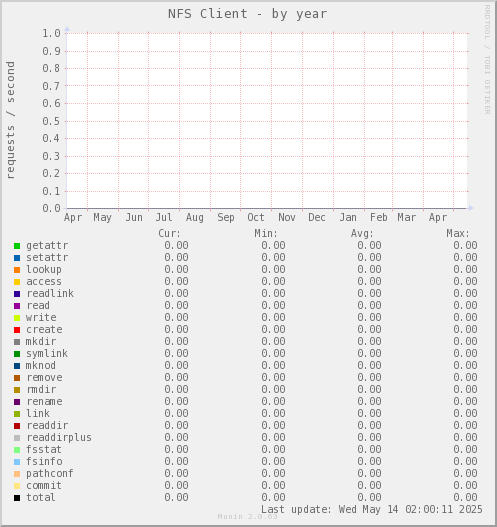The height and width of the screenshot is (527, 497).
Task: Click the blue setattr legend swatch
Action: [17, 258]
